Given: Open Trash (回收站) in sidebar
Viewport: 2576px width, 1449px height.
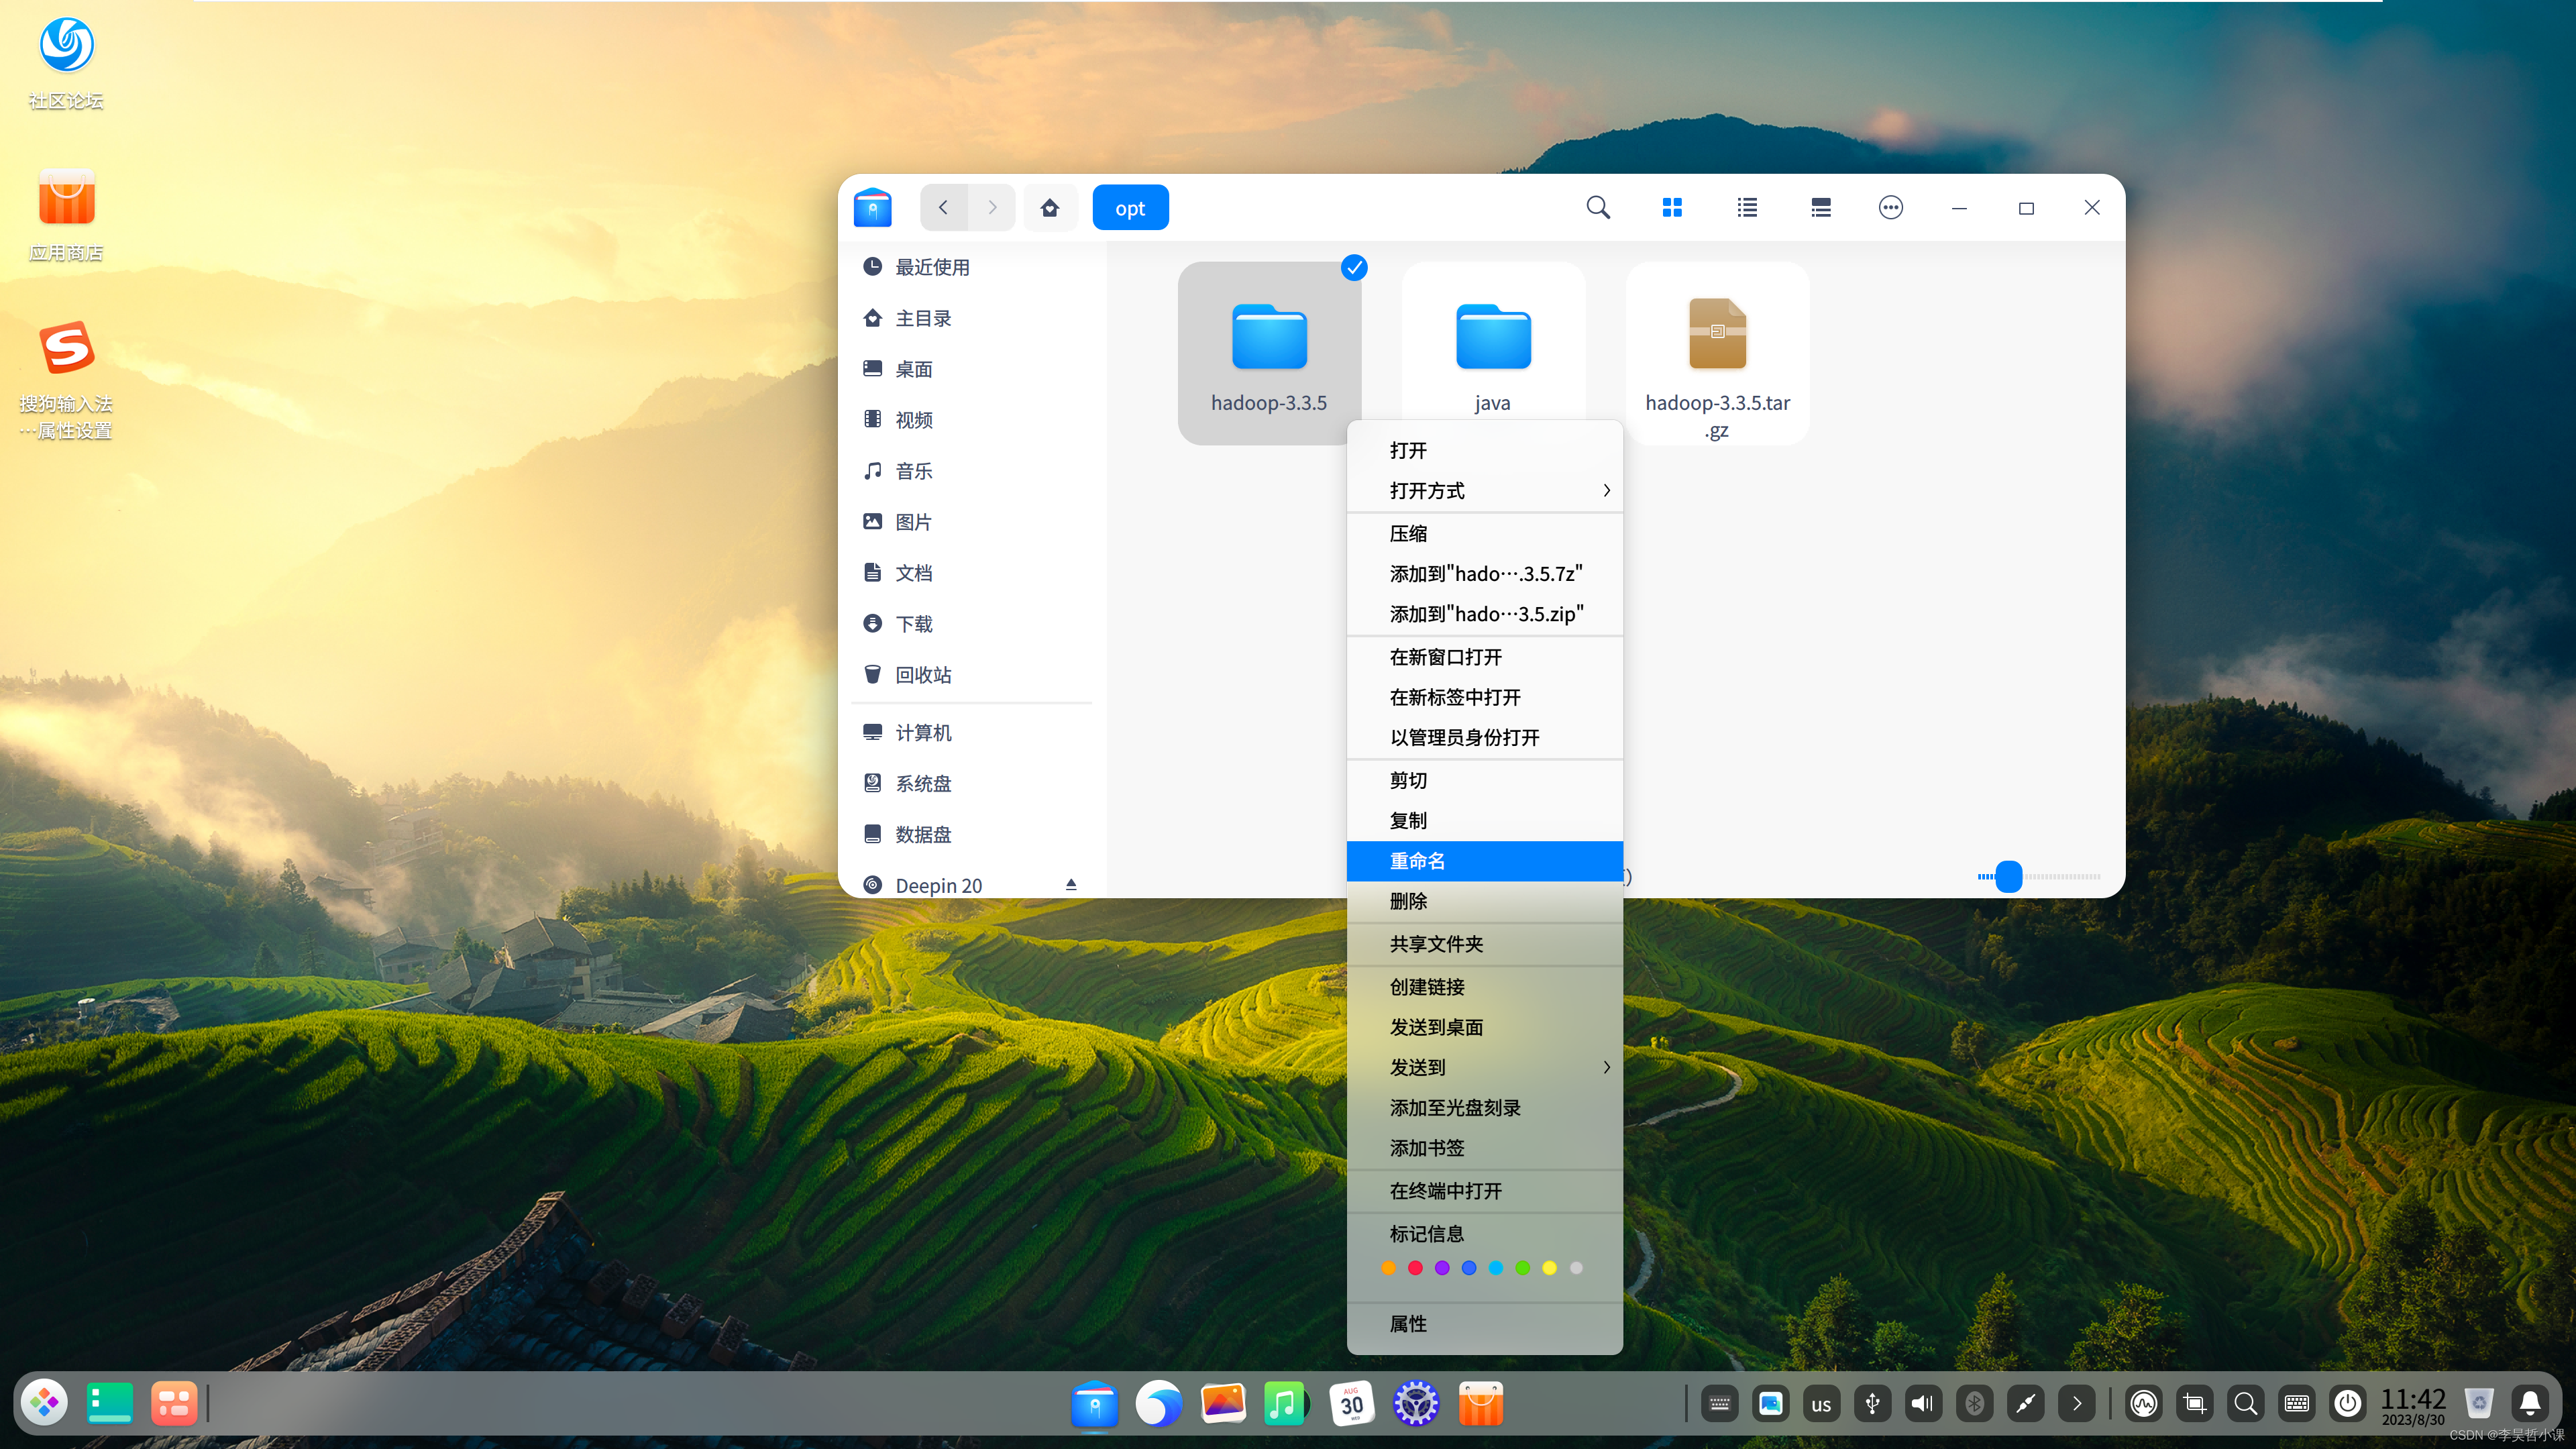Looking at the screenshot, I should [x=971, y=675].
